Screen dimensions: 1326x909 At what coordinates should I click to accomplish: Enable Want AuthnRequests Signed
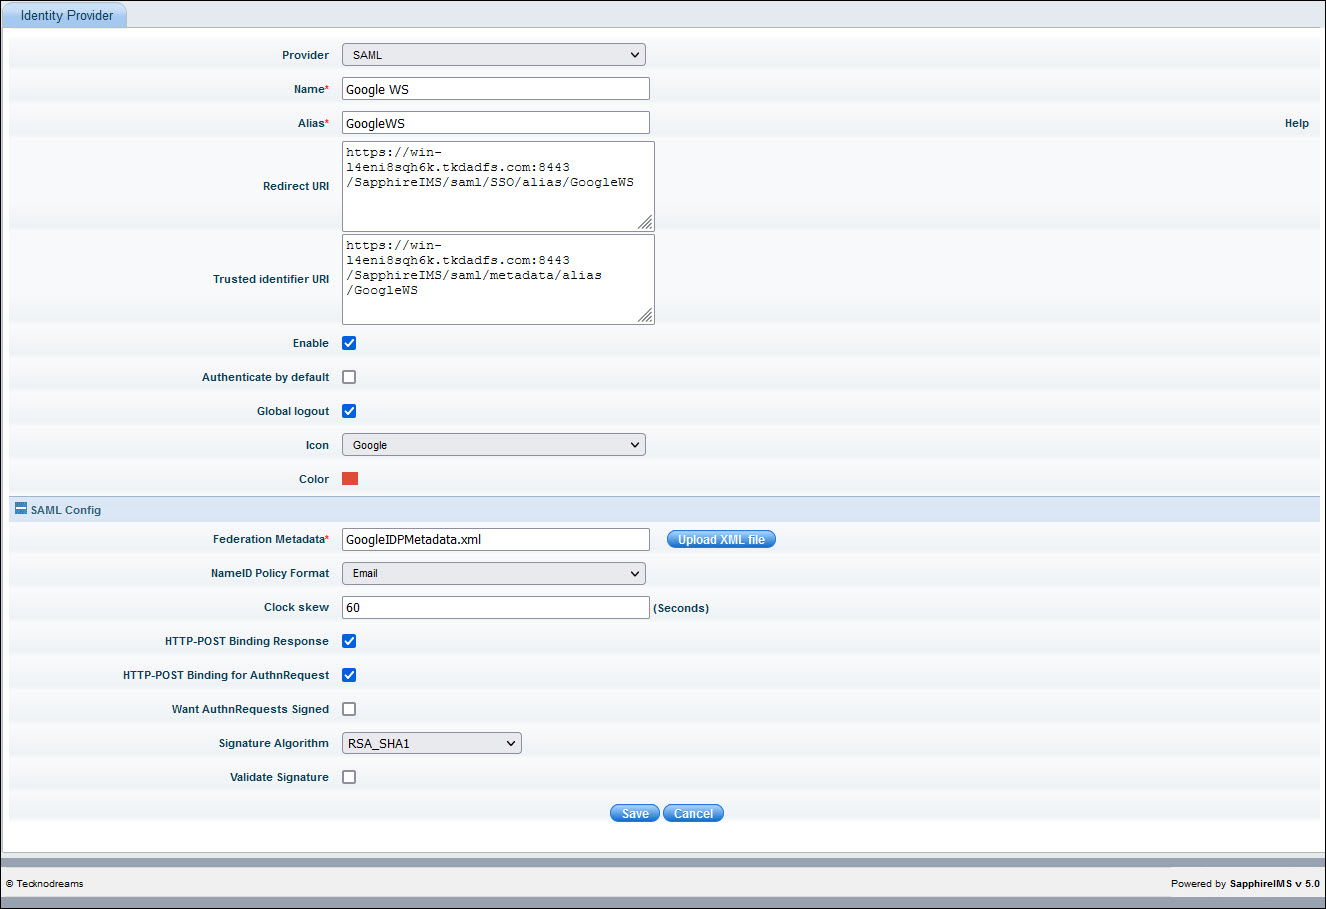[348, 708]
